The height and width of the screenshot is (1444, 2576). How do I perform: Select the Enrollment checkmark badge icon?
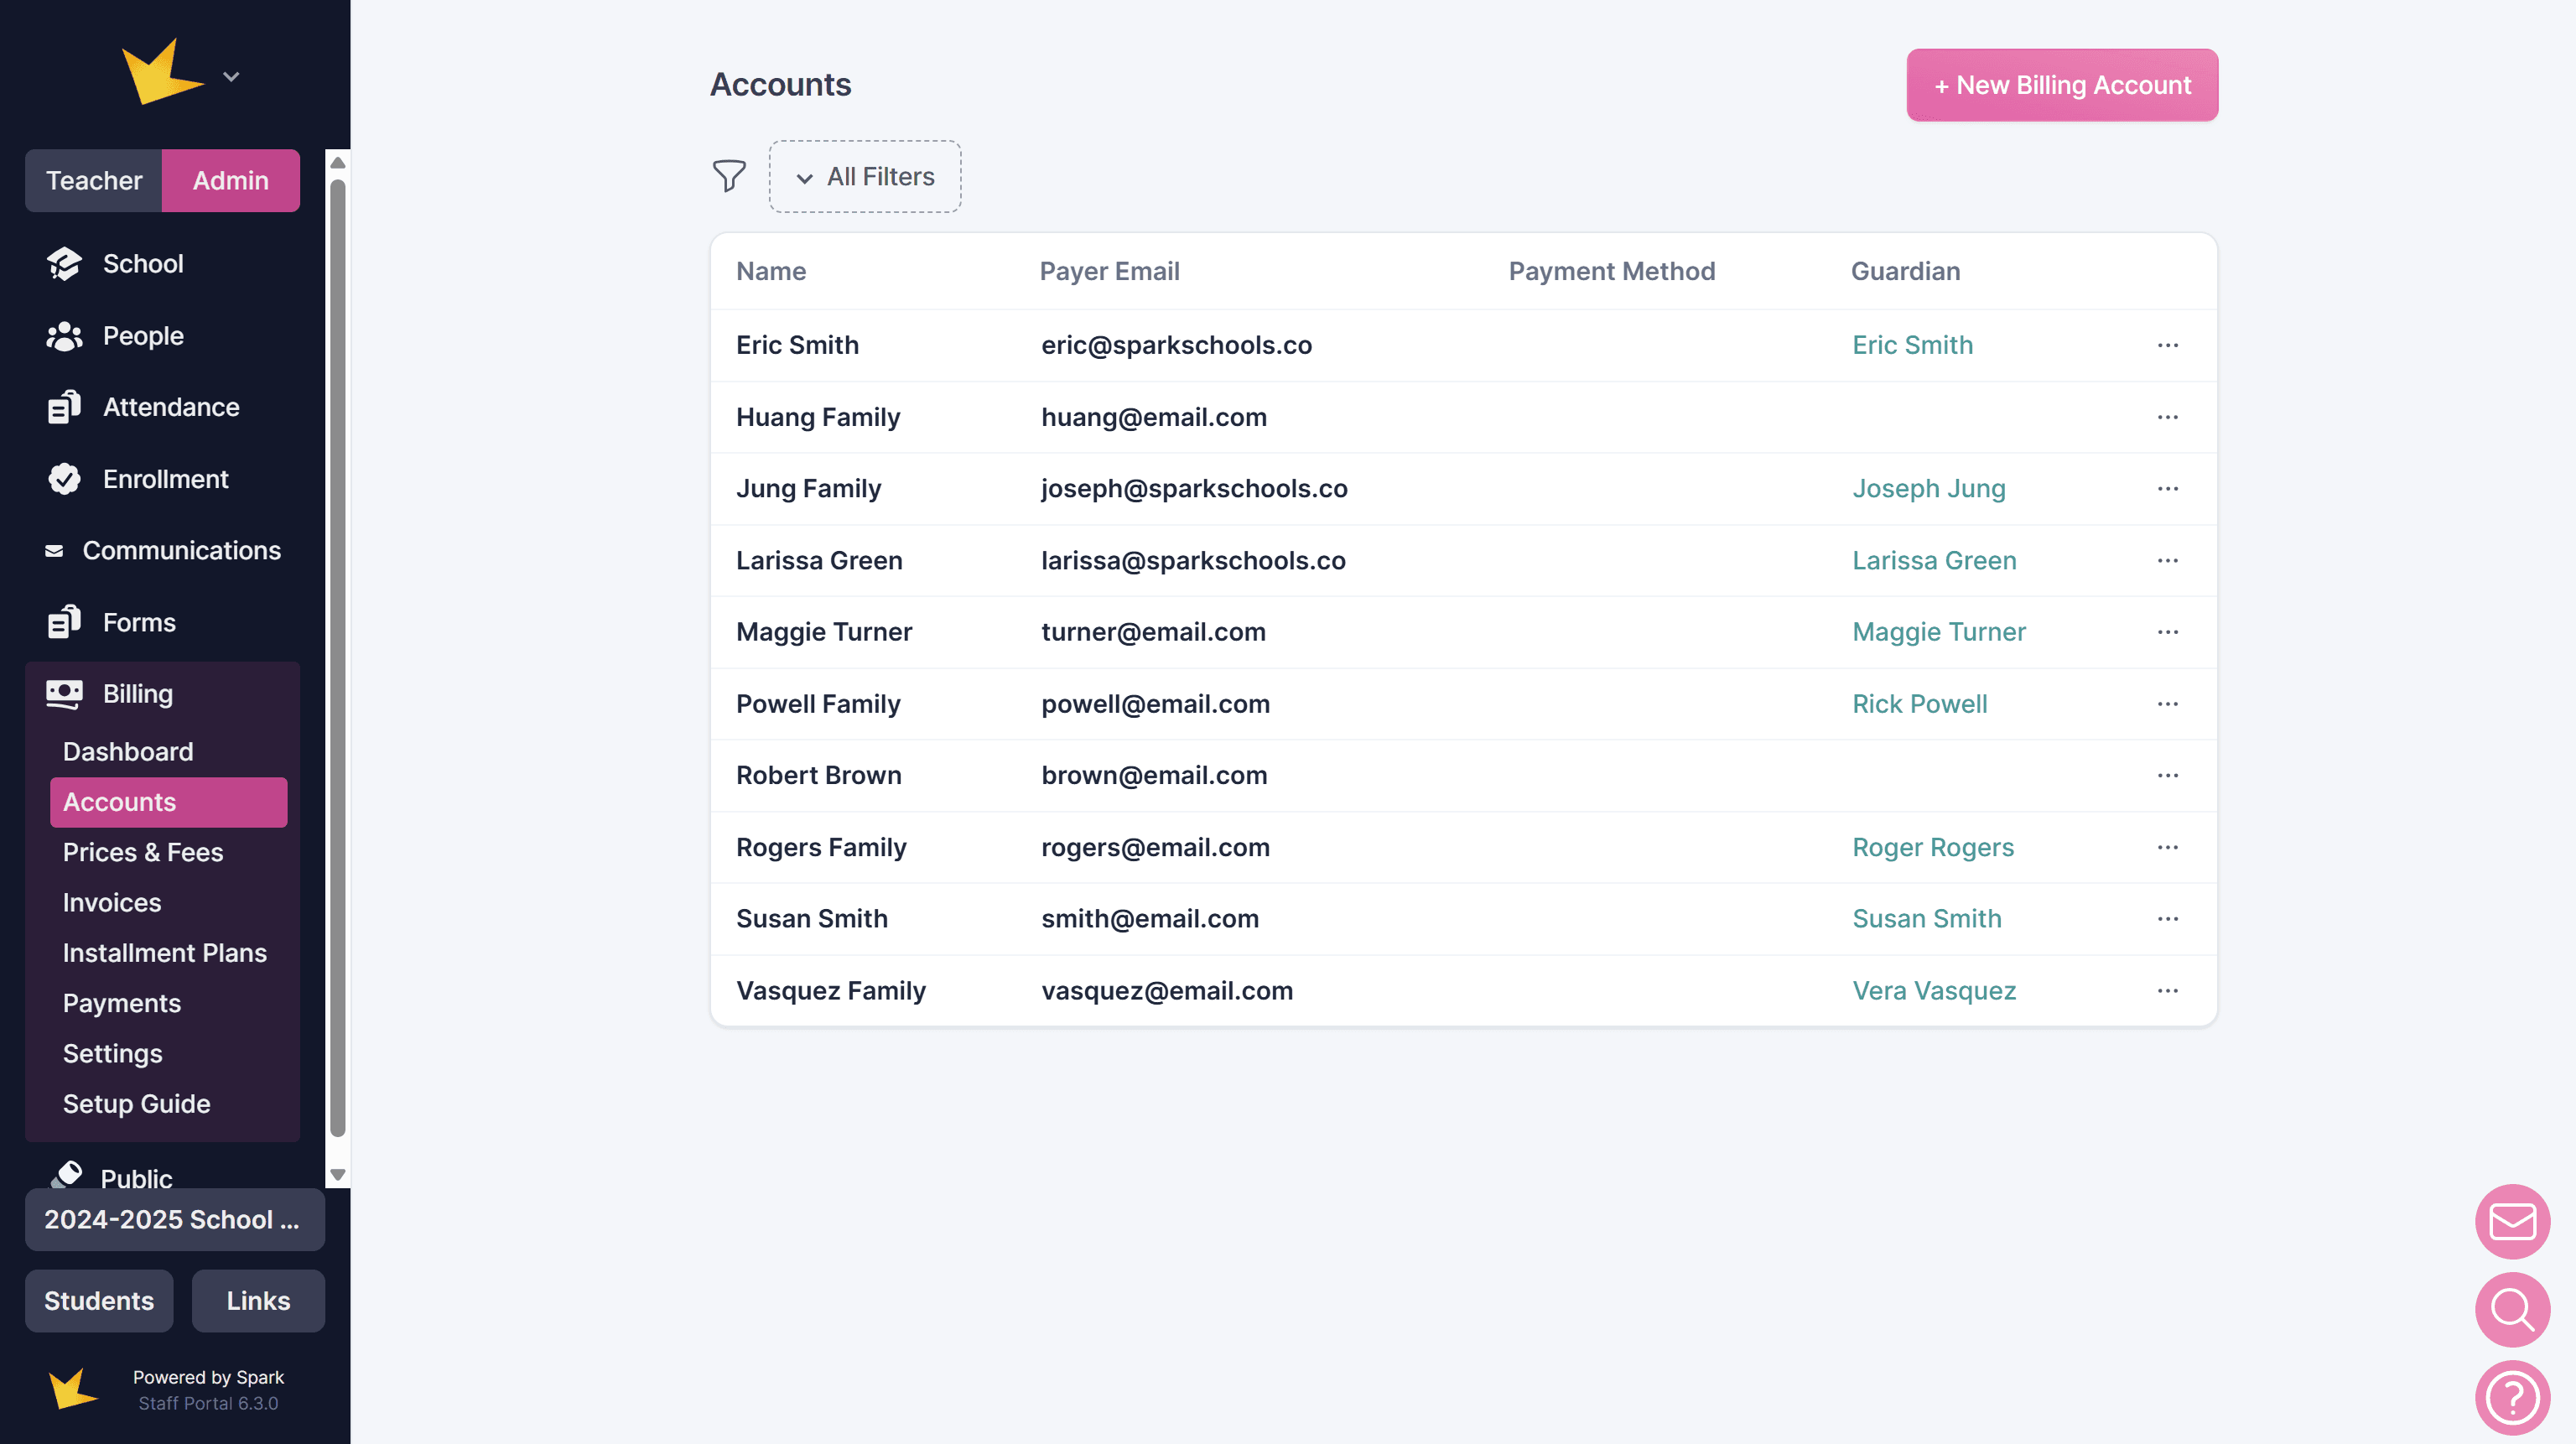click(x=64, y=479)
